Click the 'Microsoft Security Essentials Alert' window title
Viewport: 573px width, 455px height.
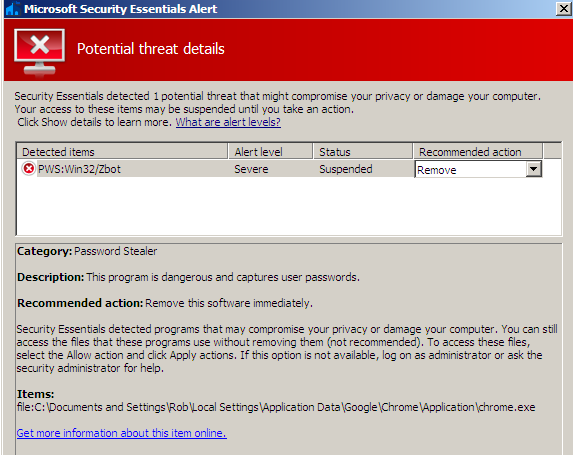coord(121,9)
